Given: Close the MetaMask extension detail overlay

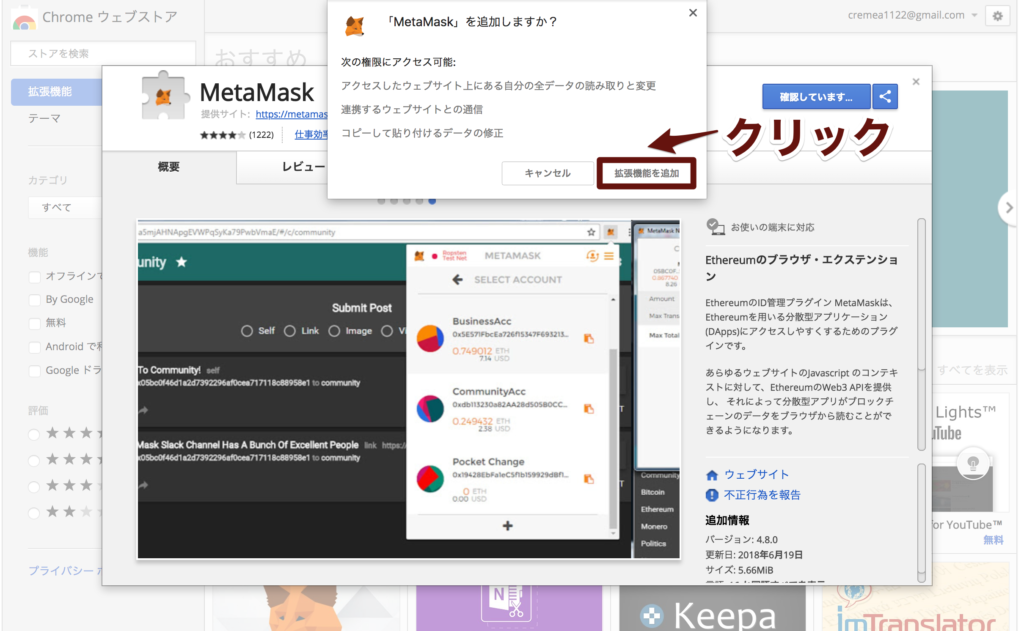Looking at the screenshot, I should (916, 82).
